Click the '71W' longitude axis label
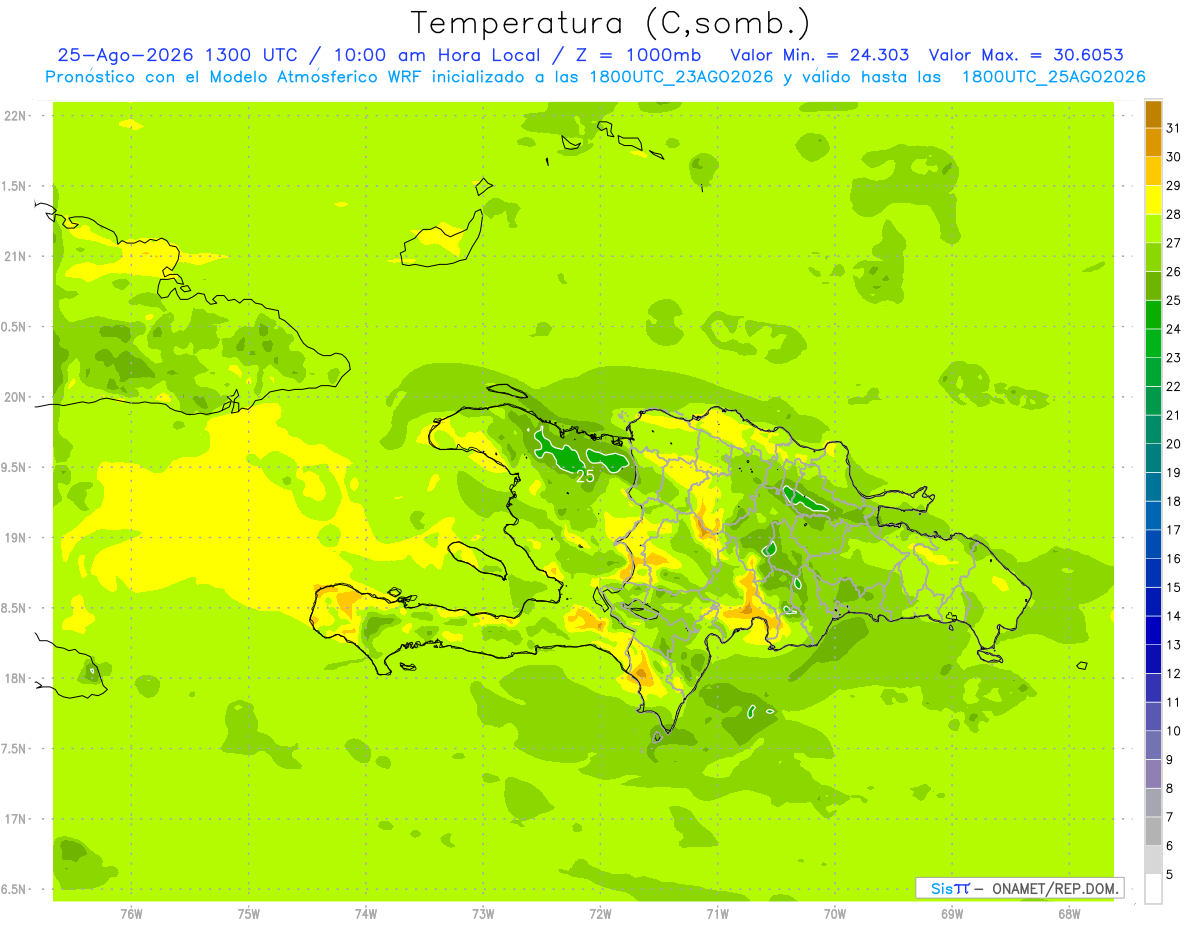Viewport: 1200px width, 927px height. 717,913
